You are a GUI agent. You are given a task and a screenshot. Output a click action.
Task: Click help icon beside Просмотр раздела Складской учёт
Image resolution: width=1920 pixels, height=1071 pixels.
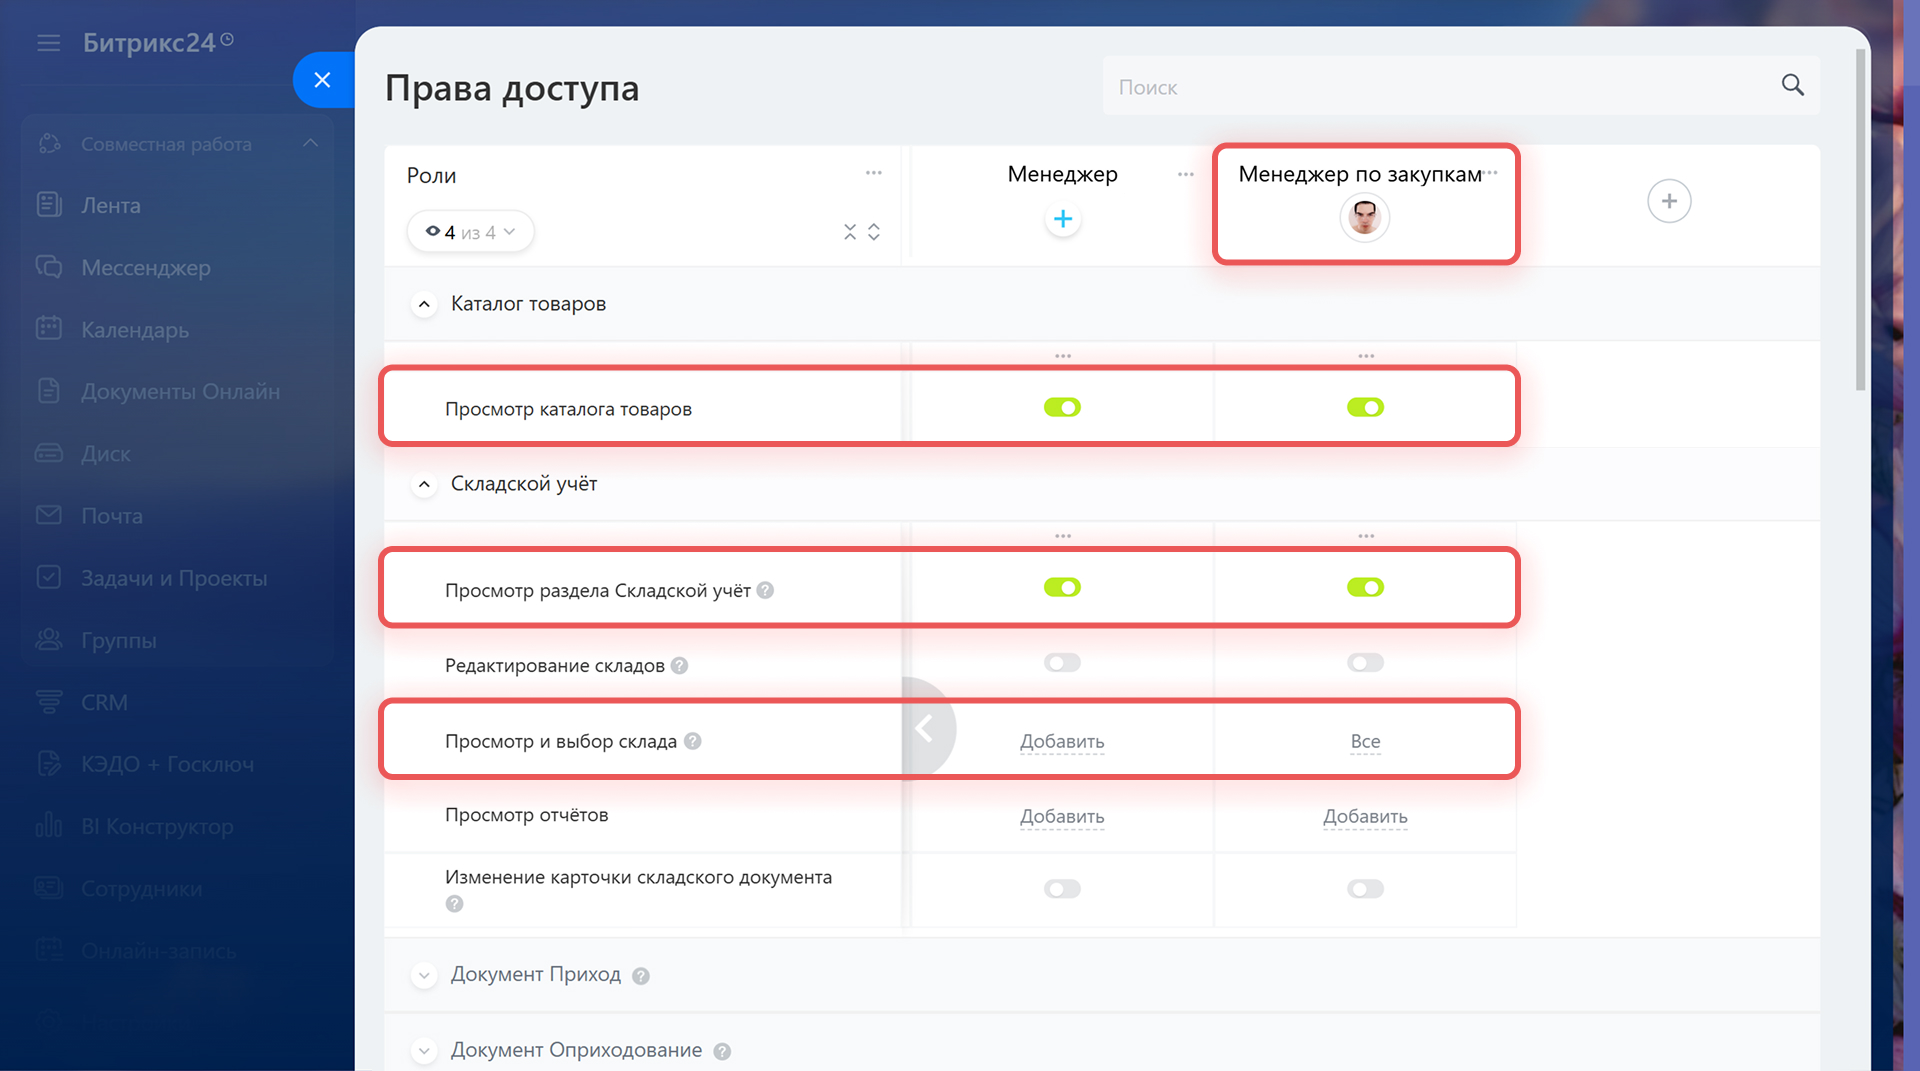(765, 590)
